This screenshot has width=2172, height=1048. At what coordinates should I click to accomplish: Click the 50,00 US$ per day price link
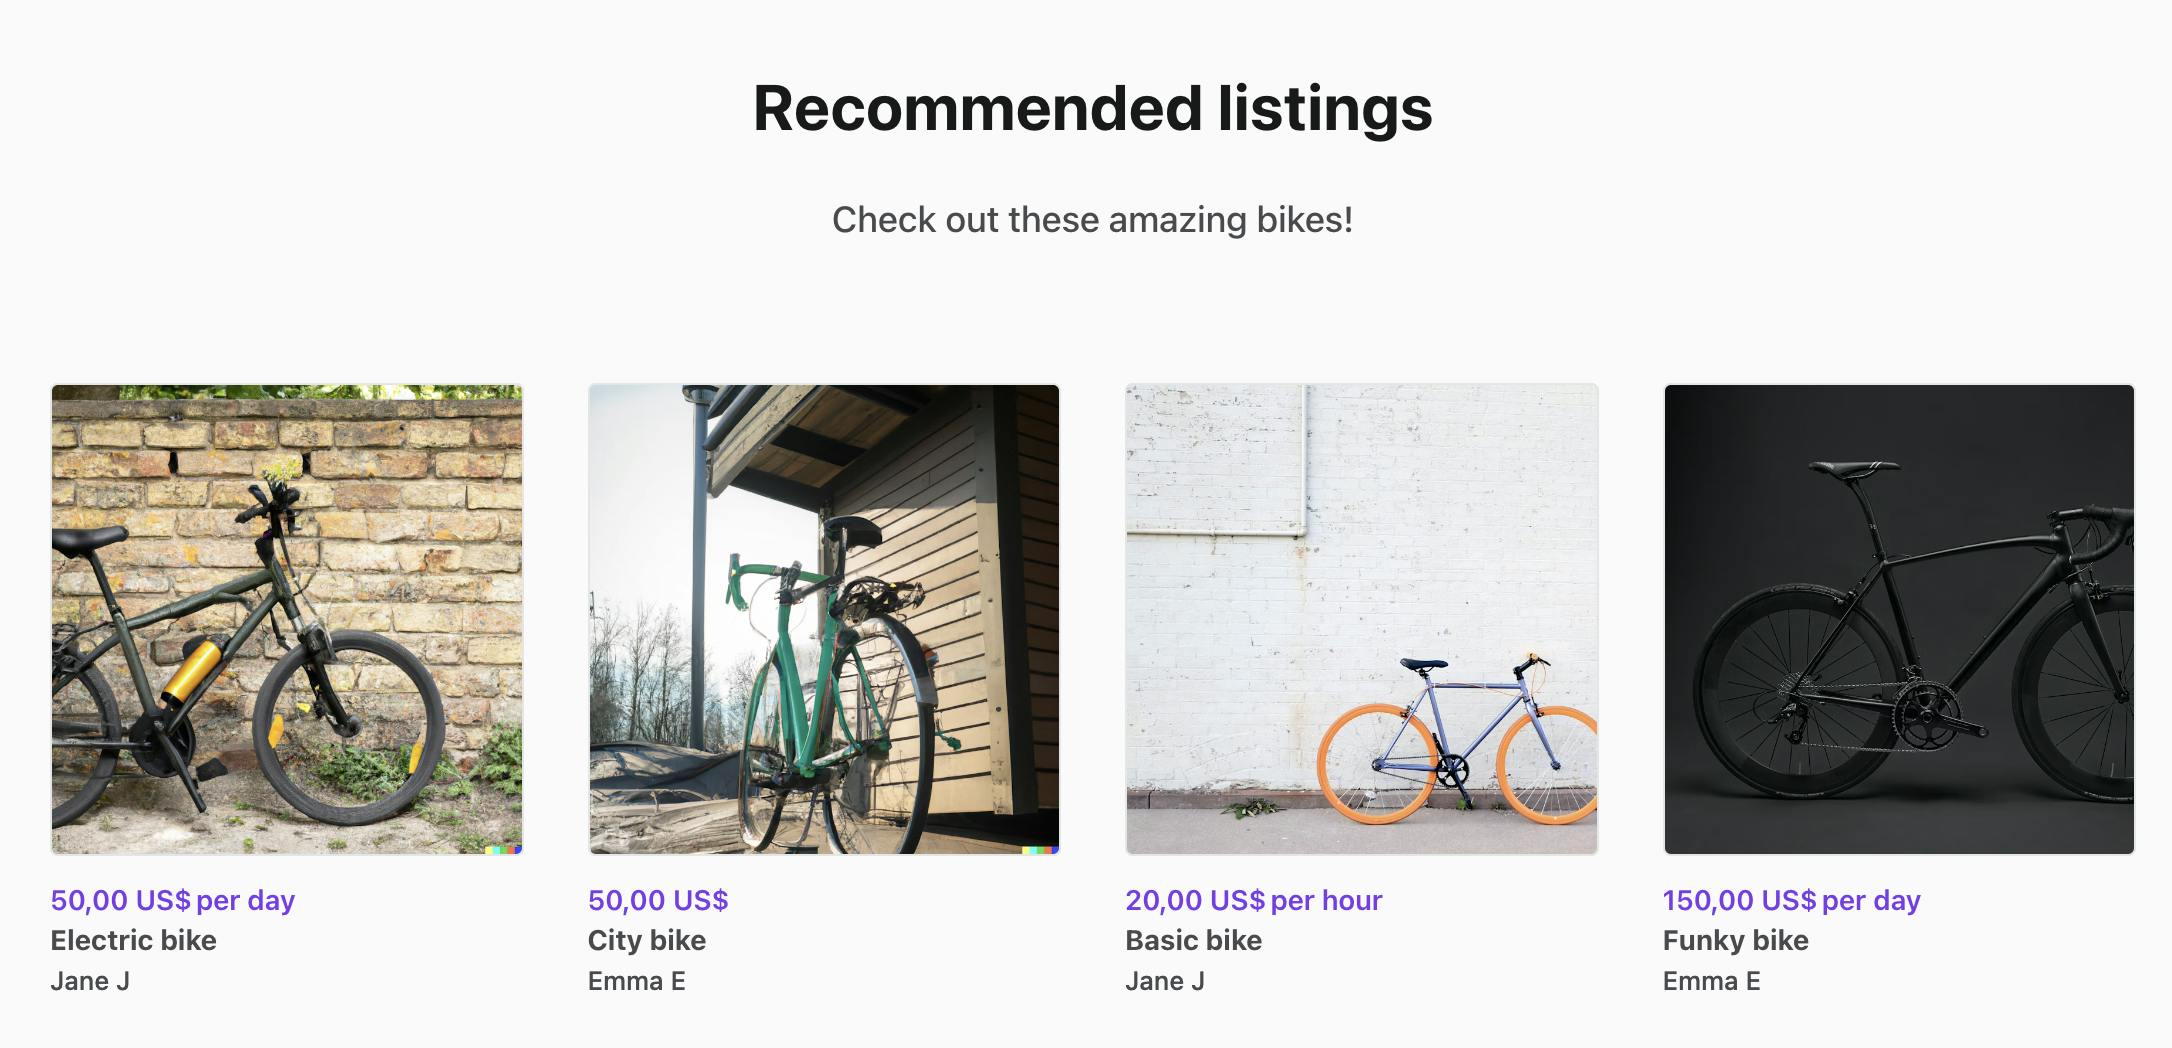point(174,900)
